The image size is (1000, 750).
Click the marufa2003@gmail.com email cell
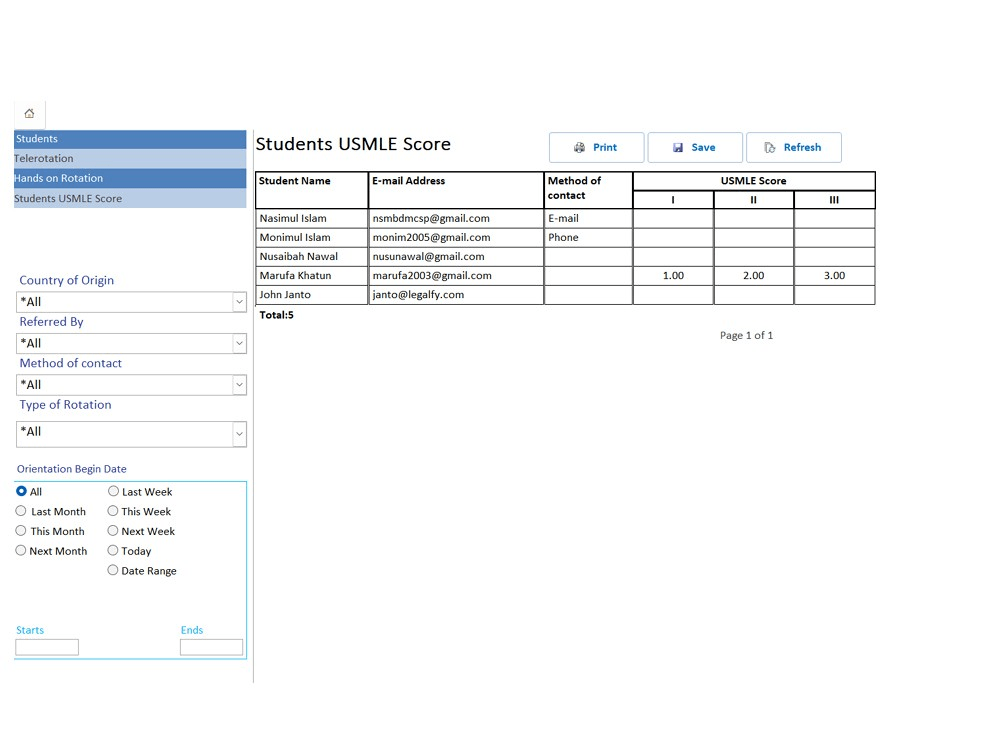tap(456, 276)
